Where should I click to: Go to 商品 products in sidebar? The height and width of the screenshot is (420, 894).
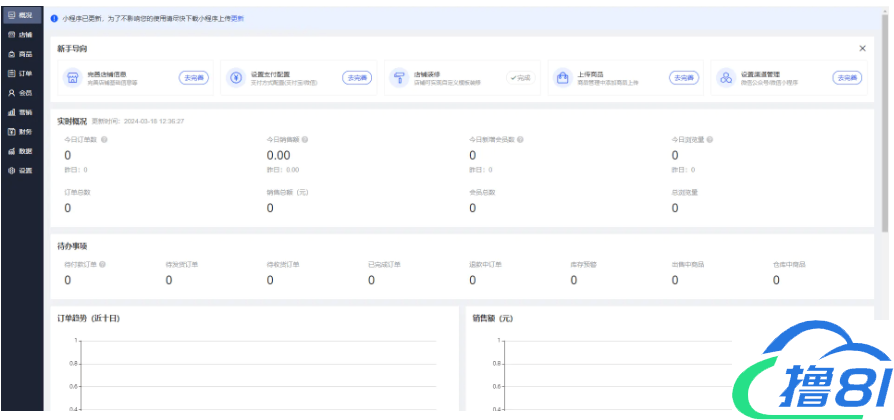20,53
